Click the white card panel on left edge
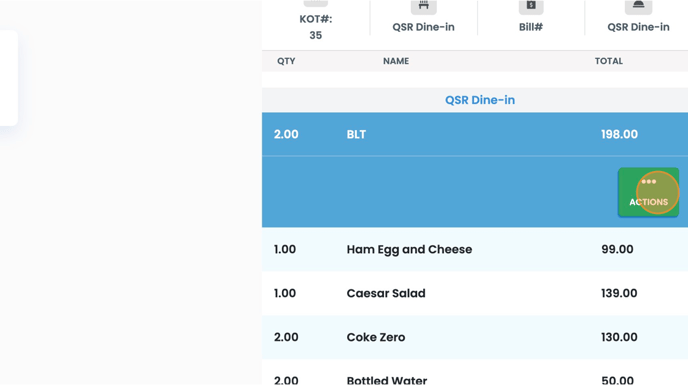 click(x=9, y=78)
